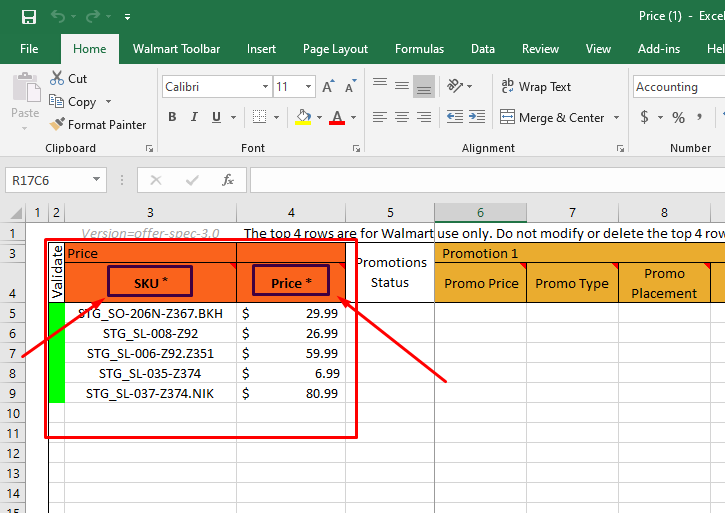Open the Formulas ribbon tab
Image resolution: width=725 pixels, height=513 pixels.
pos(419,49)
